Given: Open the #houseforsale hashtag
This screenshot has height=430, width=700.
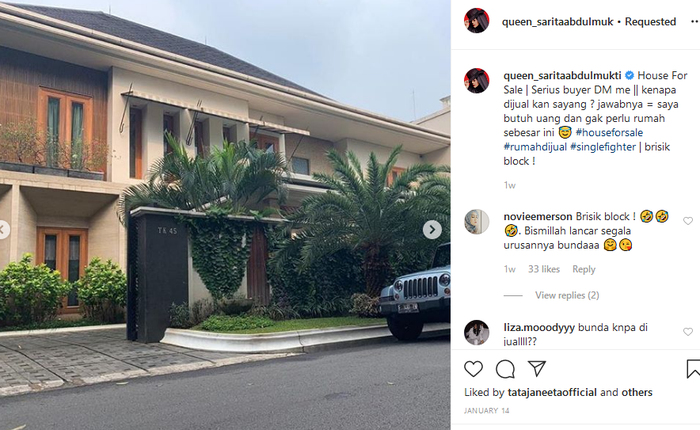Looking at the screenshot, I should tap(609, 133).
